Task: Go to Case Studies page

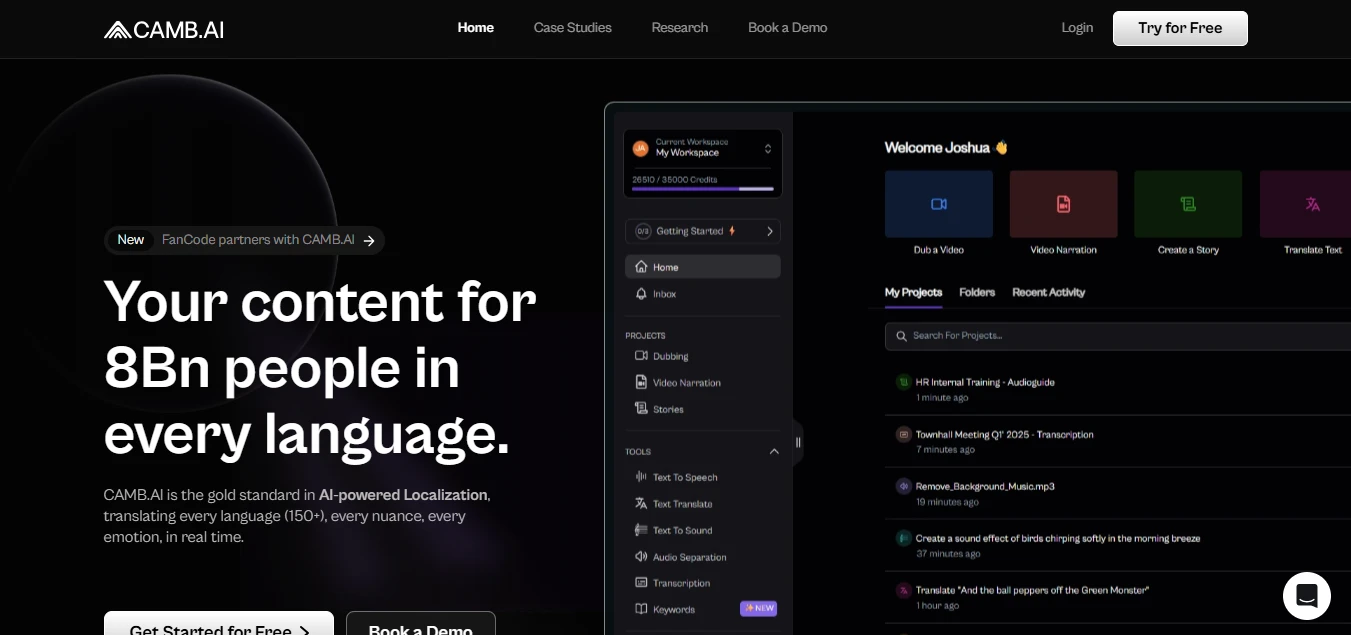Action: pyautogui.click(x=573, y=28)
